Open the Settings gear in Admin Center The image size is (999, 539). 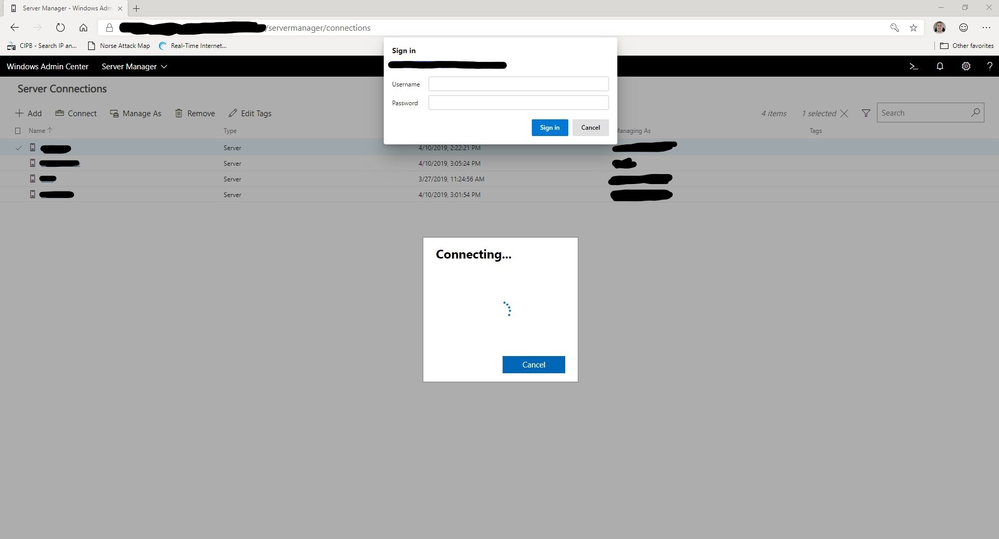point(966,66)
